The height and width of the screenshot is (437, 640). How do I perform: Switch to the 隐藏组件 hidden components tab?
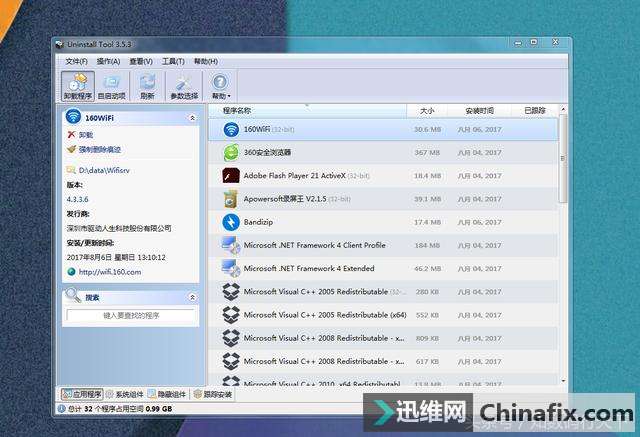(x=167, y=394)
